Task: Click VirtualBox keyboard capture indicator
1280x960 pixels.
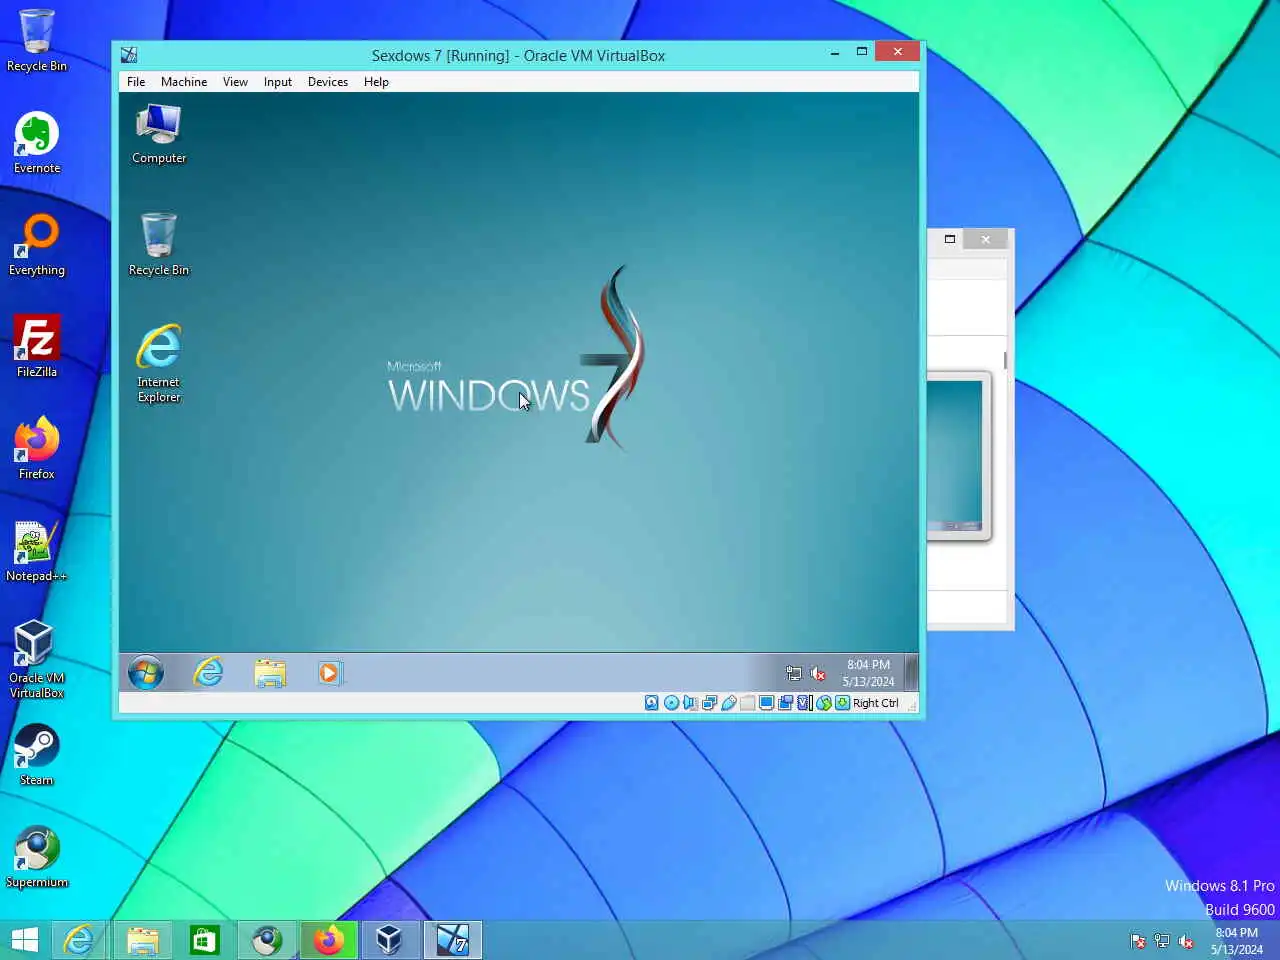Action: click(843, 703)
